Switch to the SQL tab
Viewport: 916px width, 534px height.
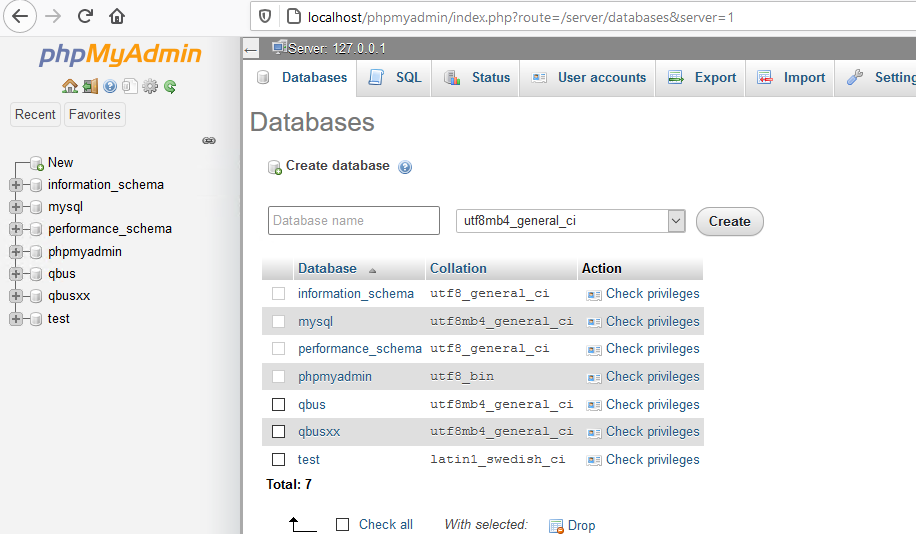396,77
